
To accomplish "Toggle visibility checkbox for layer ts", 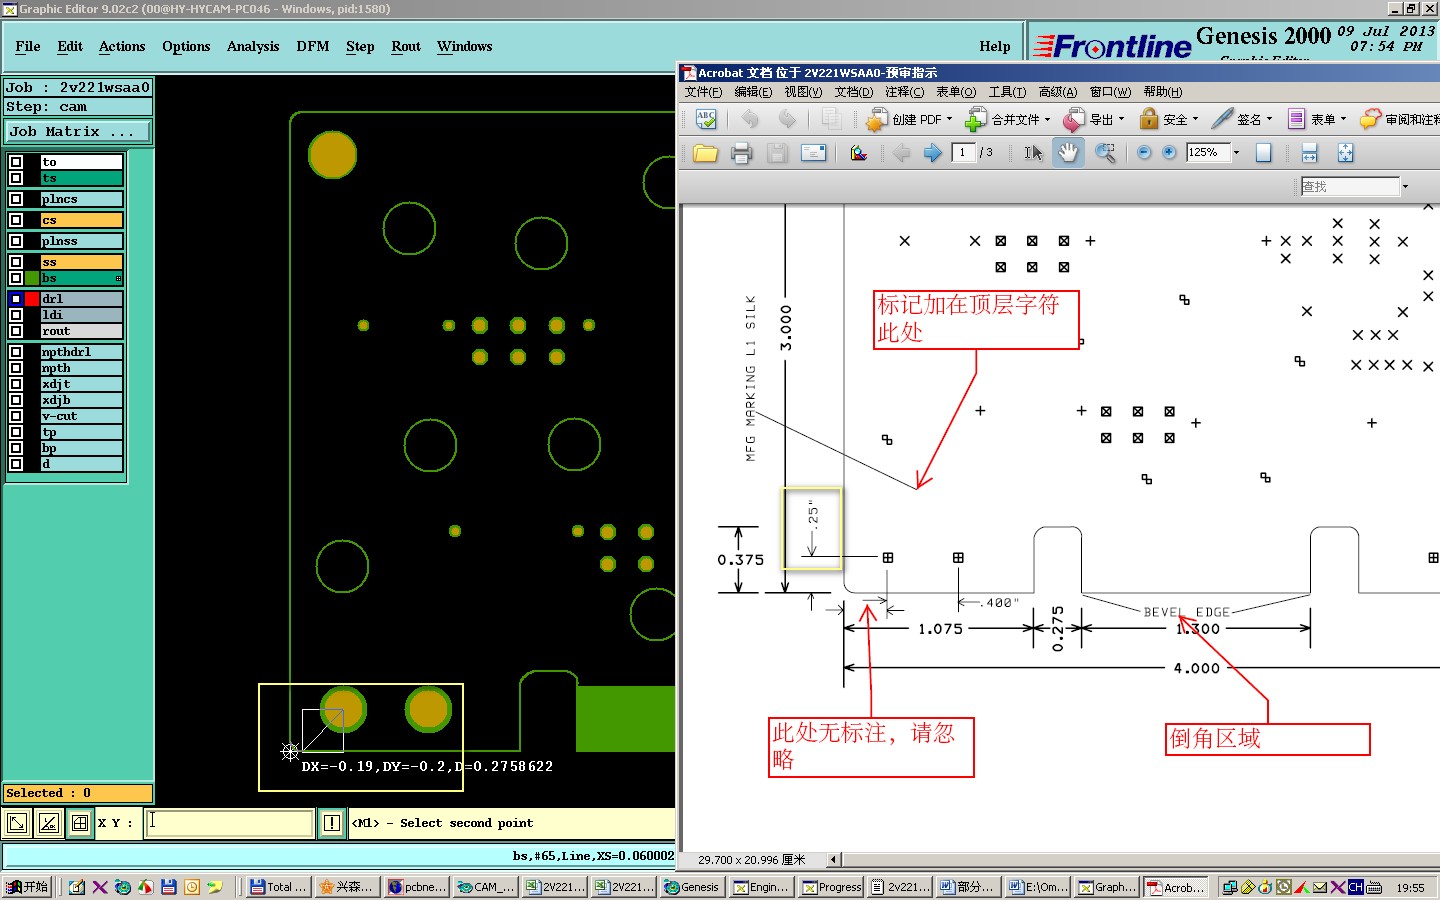I will pos(16,178).
